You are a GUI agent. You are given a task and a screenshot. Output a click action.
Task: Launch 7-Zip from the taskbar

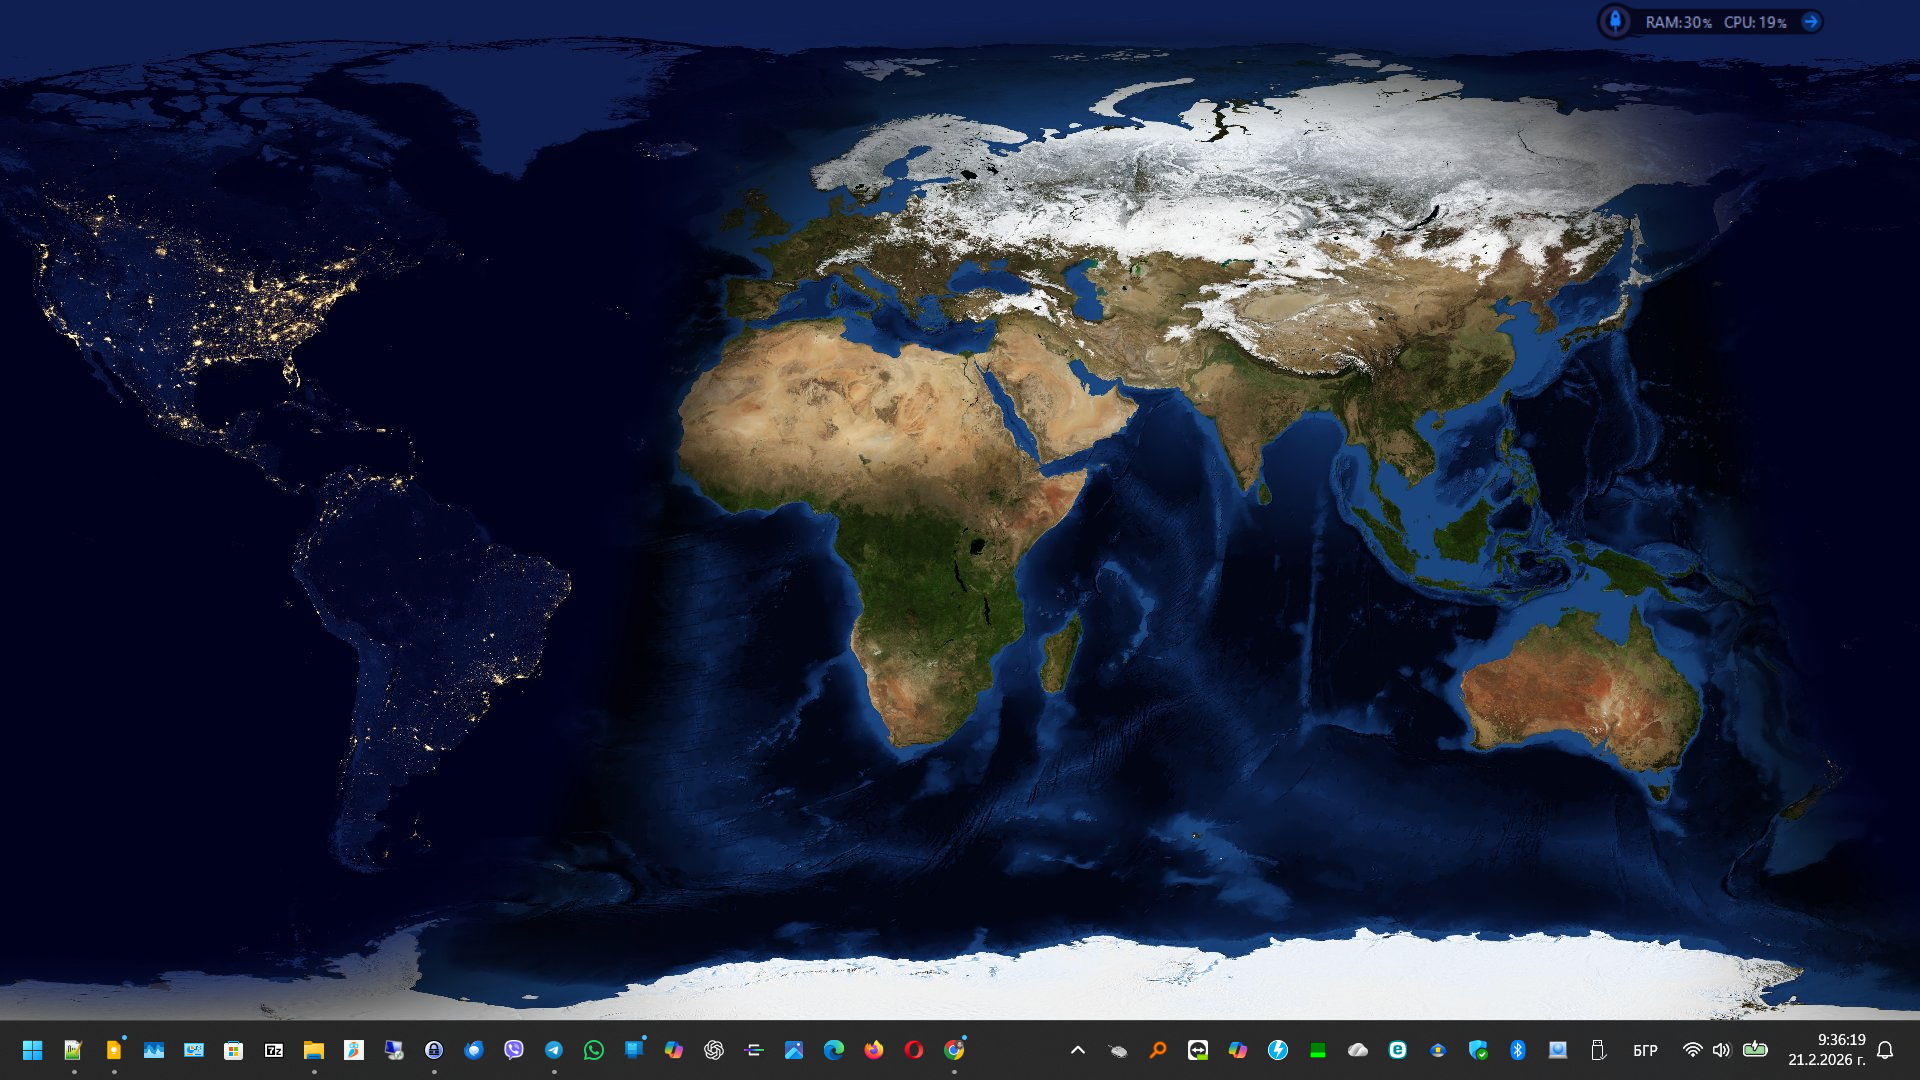pos(273,1050)
